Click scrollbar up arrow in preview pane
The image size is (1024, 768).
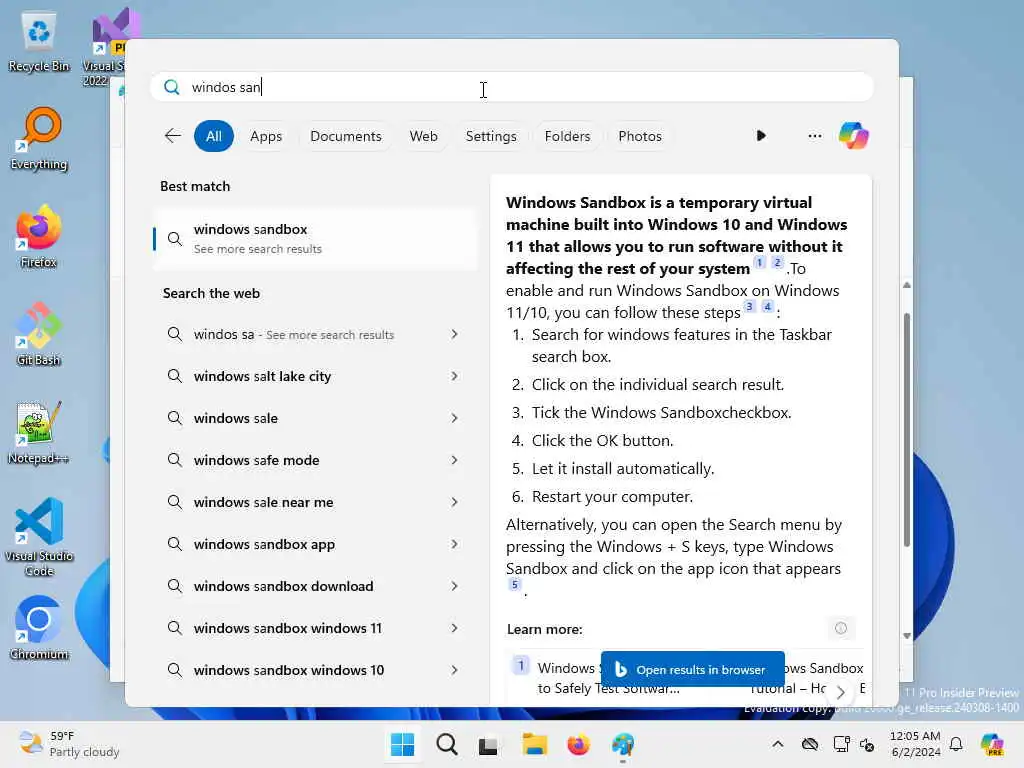[x=906, y=285]
